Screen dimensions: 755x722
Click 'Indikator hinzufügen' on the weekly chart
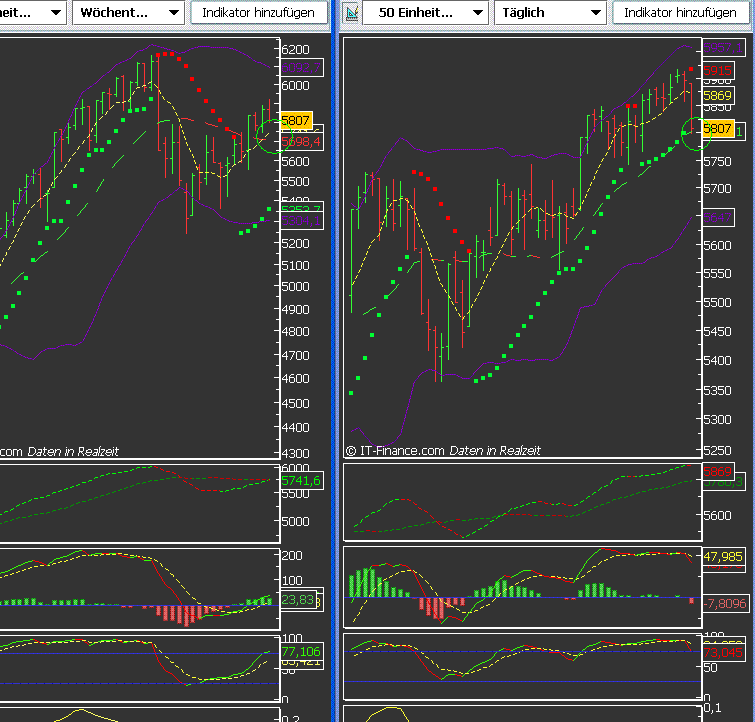(x=259, y=13)
